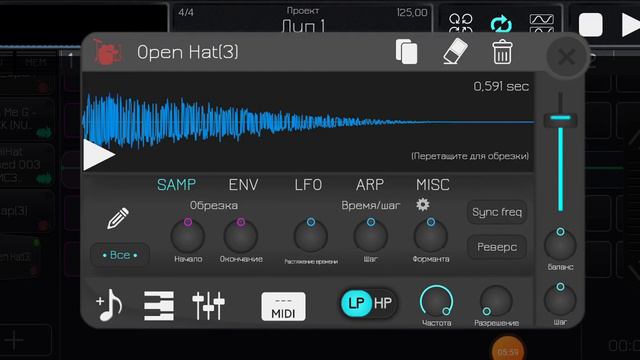640x360 pixels.
Task: Click the Частота filter knob
Action: [436, 301]
